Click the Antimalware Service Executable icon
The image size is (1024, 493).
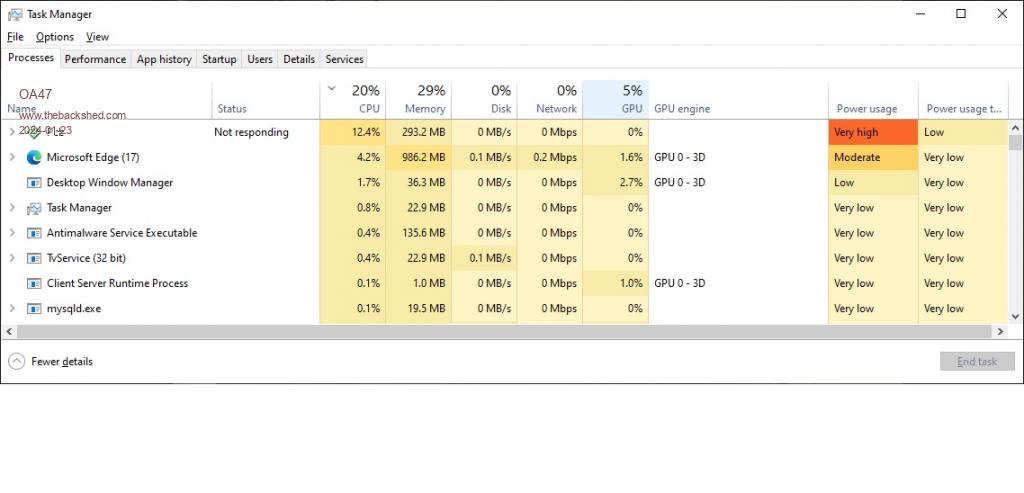(34, 233)
